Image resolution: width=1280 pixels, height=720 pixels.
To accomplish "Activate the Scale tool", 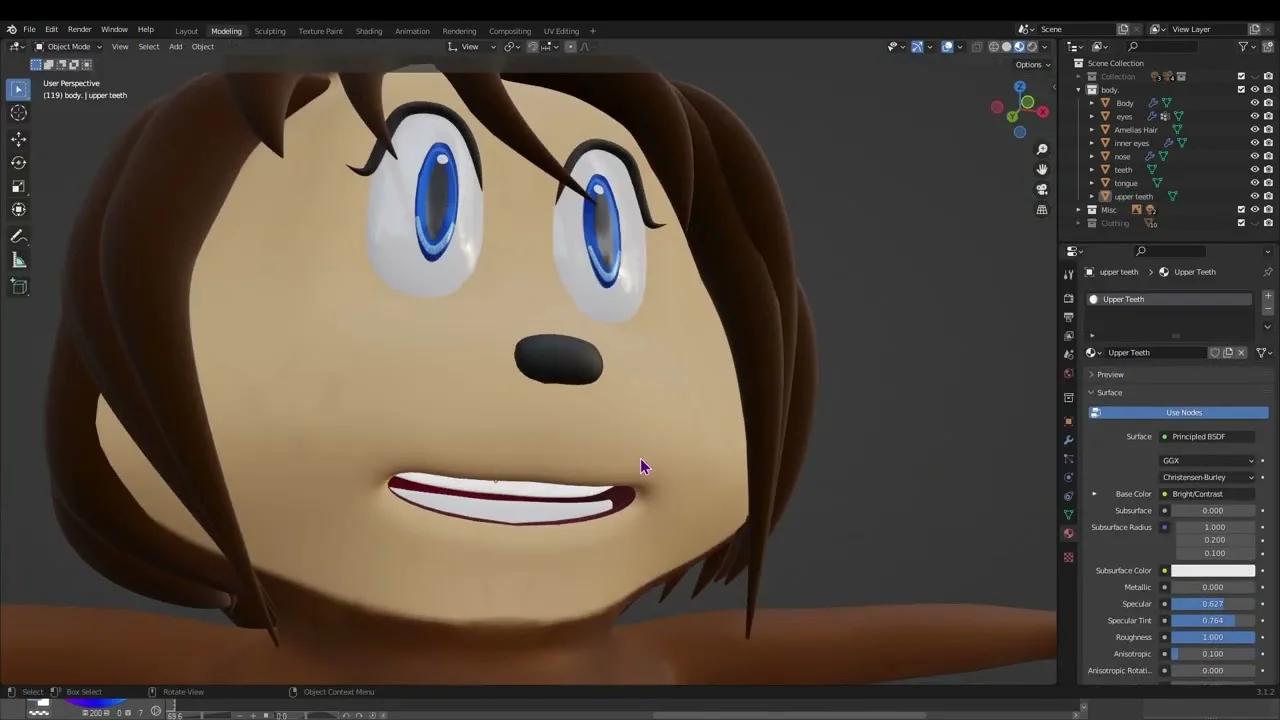I will [18, 186].
